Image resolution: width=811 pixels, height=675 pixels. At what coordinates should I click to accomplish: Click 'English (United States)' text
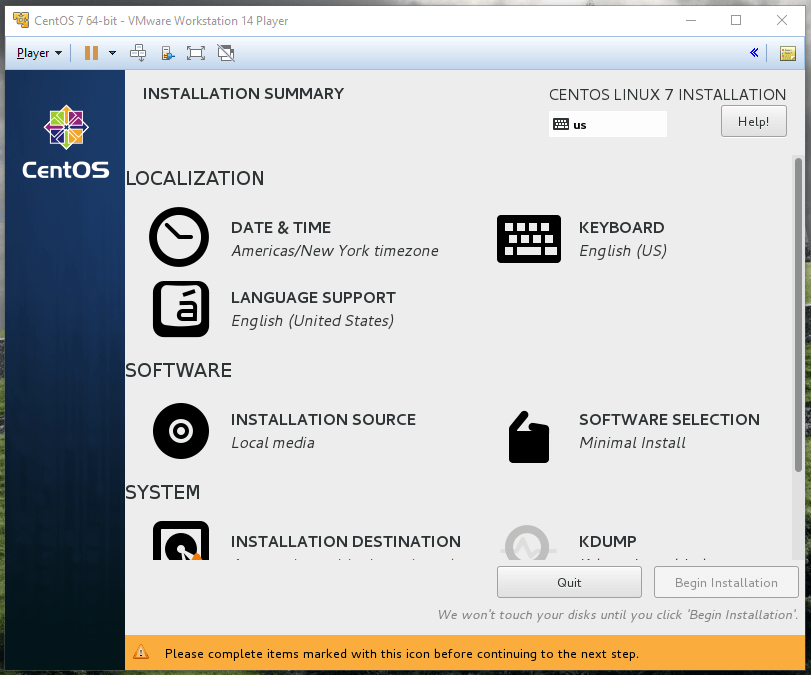point(312,321)
